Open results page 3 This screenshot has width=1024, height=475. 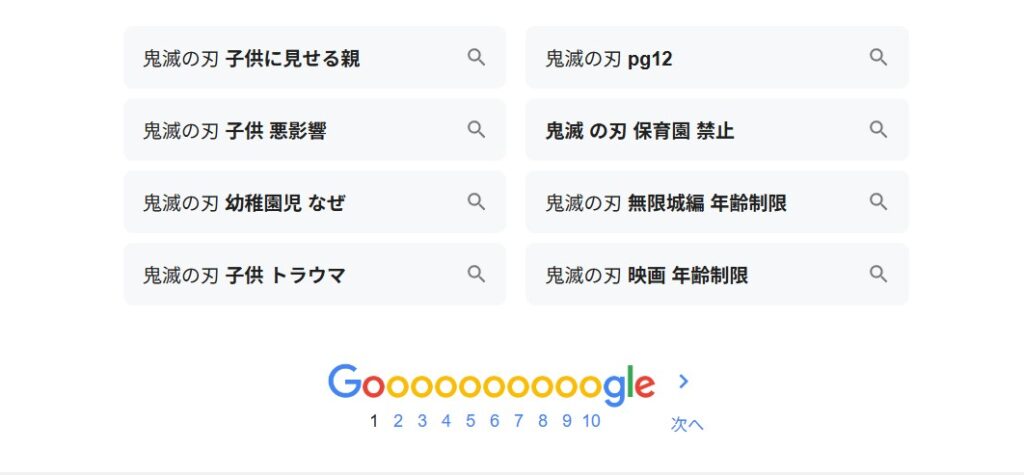coord(422,421)
